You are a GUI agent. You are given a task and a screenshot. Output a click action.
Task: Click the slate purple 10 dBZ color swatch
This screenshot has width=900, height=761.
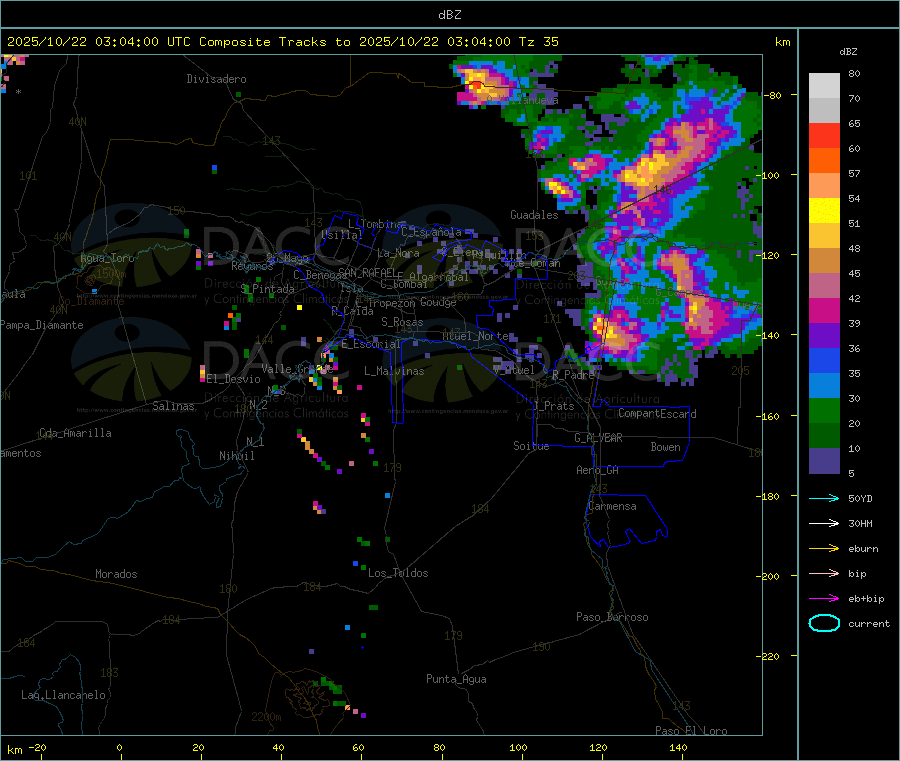pyautogui.click(x=824, y=461)
